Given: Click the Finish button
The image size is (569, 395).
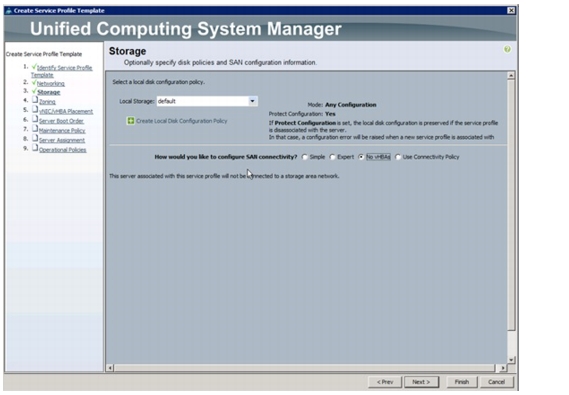Looking at the screenshot, I should [461, 382].
